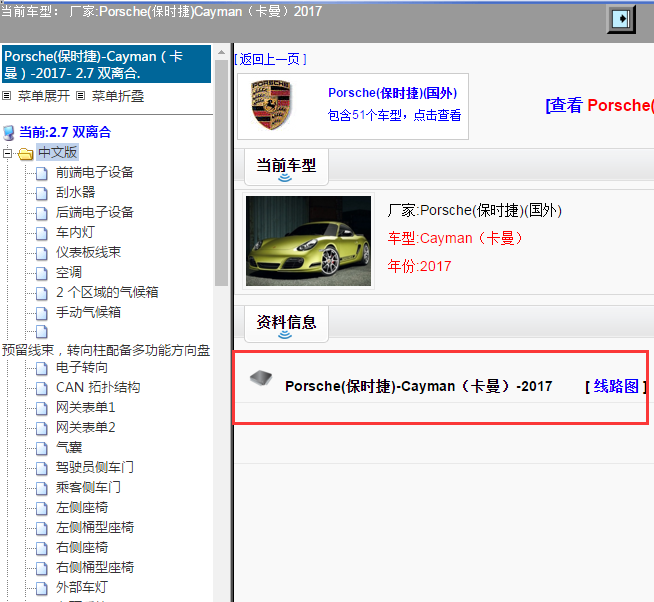654x602 pixels.
Task: Click the page icon for 网关表单2
Action: click(x=41, y=428)
